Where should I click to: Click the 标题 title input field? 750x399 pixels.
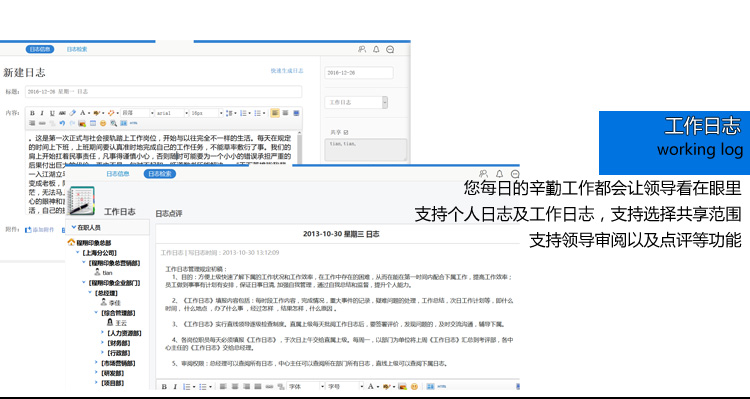coord(164,91)
